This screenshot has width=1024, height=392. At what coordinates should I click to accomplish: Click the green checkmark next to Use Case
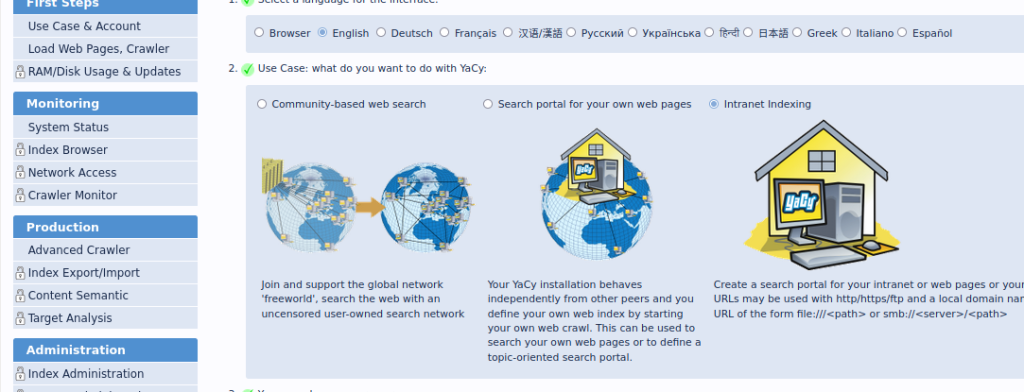tap(248, 69)
